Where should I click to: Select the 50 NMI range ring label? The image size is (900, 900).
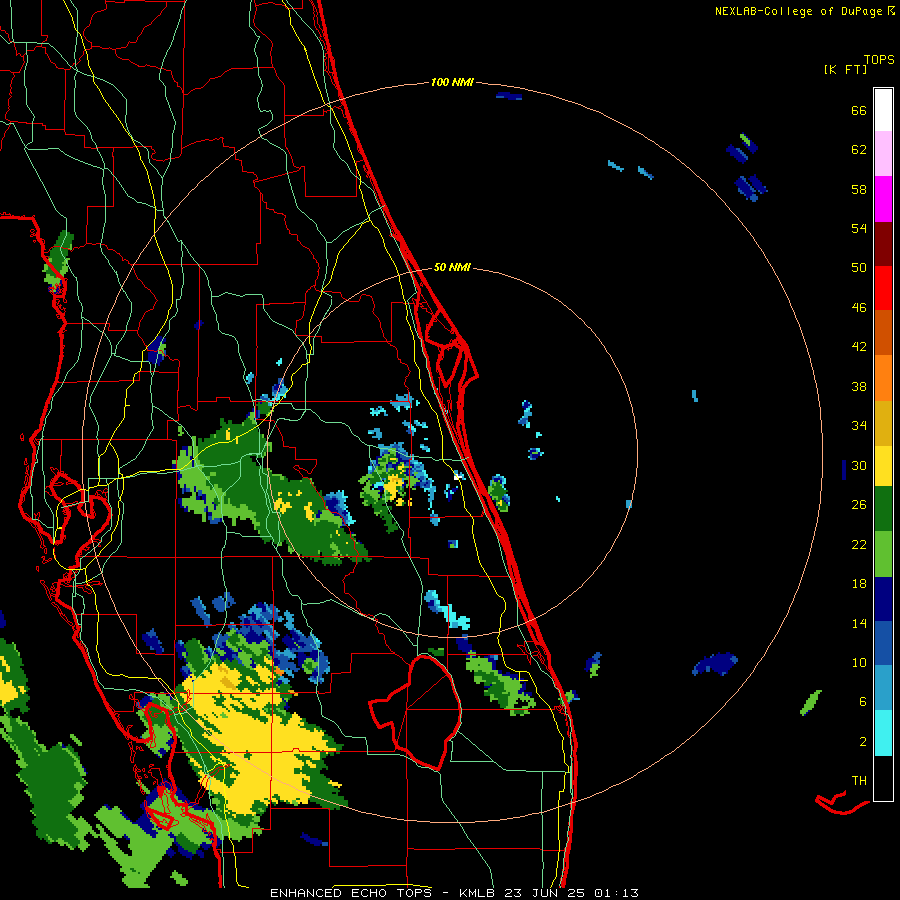pyautogui.click(x=452, y=267)
